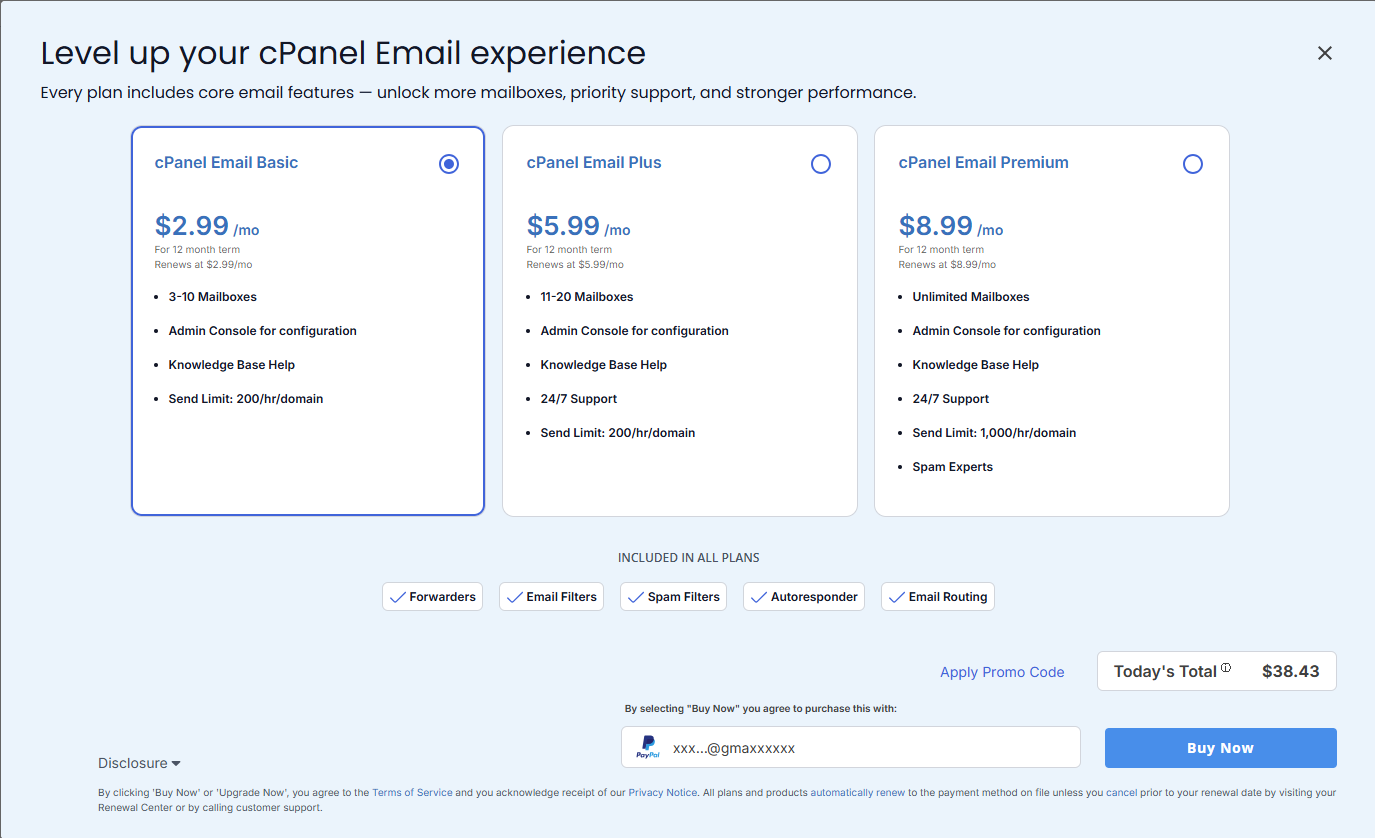Image resolution: width=1375 pixels, height=838 pixels.
Task: Click the $5.99 /mo price
Action: coord(579,226)
